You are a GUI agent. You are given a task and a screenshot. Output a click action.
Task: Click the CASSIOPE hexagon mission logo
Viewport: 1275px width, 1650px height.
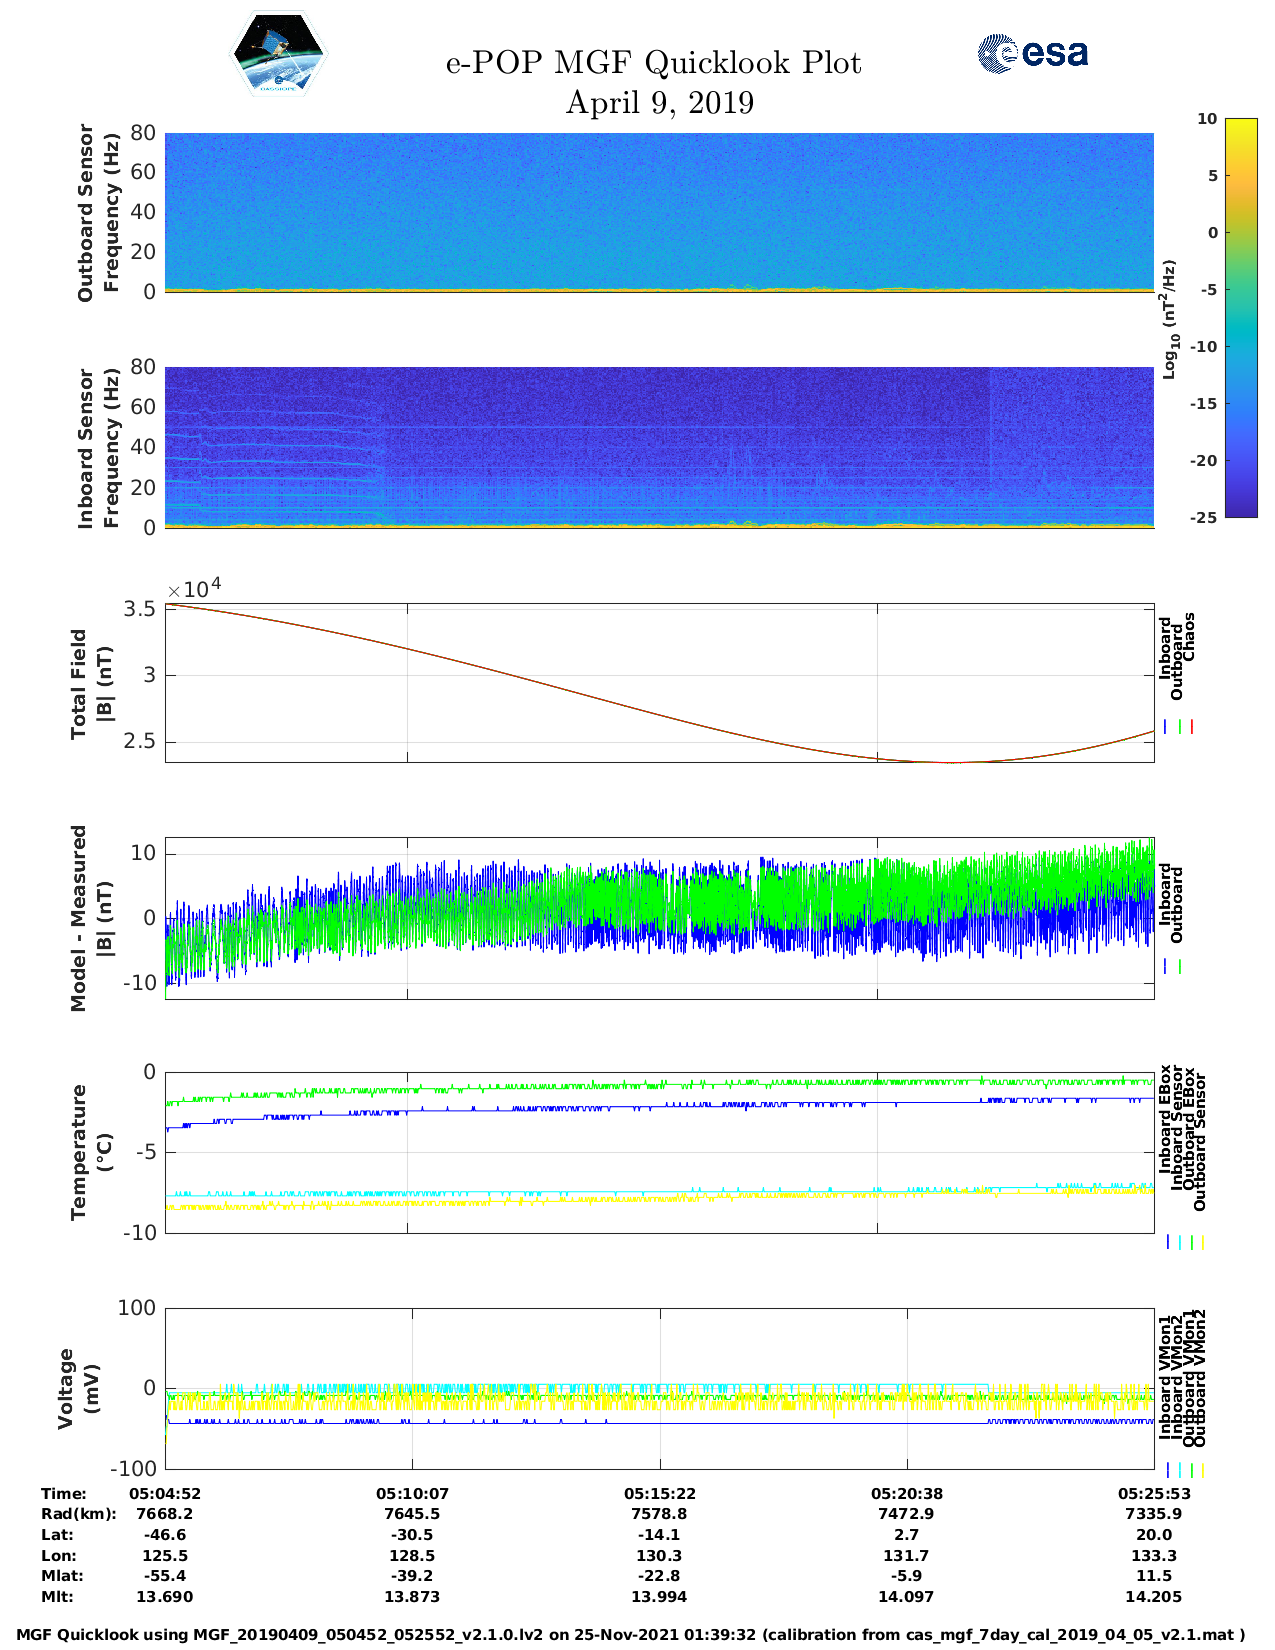278,54
